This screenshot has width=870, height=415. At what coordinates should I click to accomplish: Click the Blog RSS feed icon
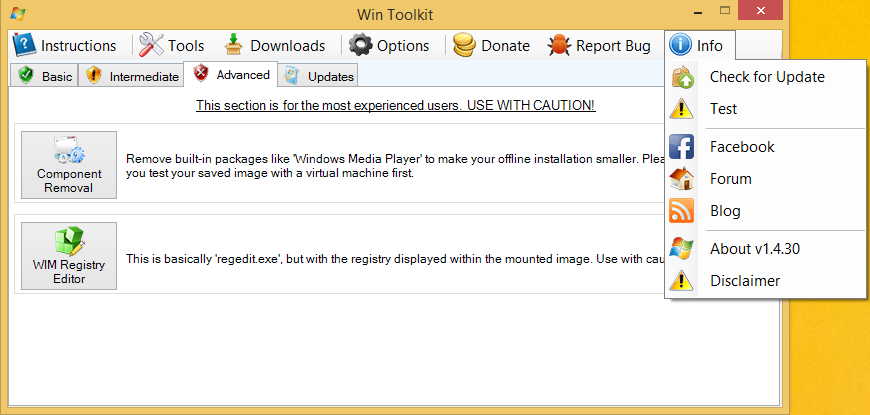681,211
